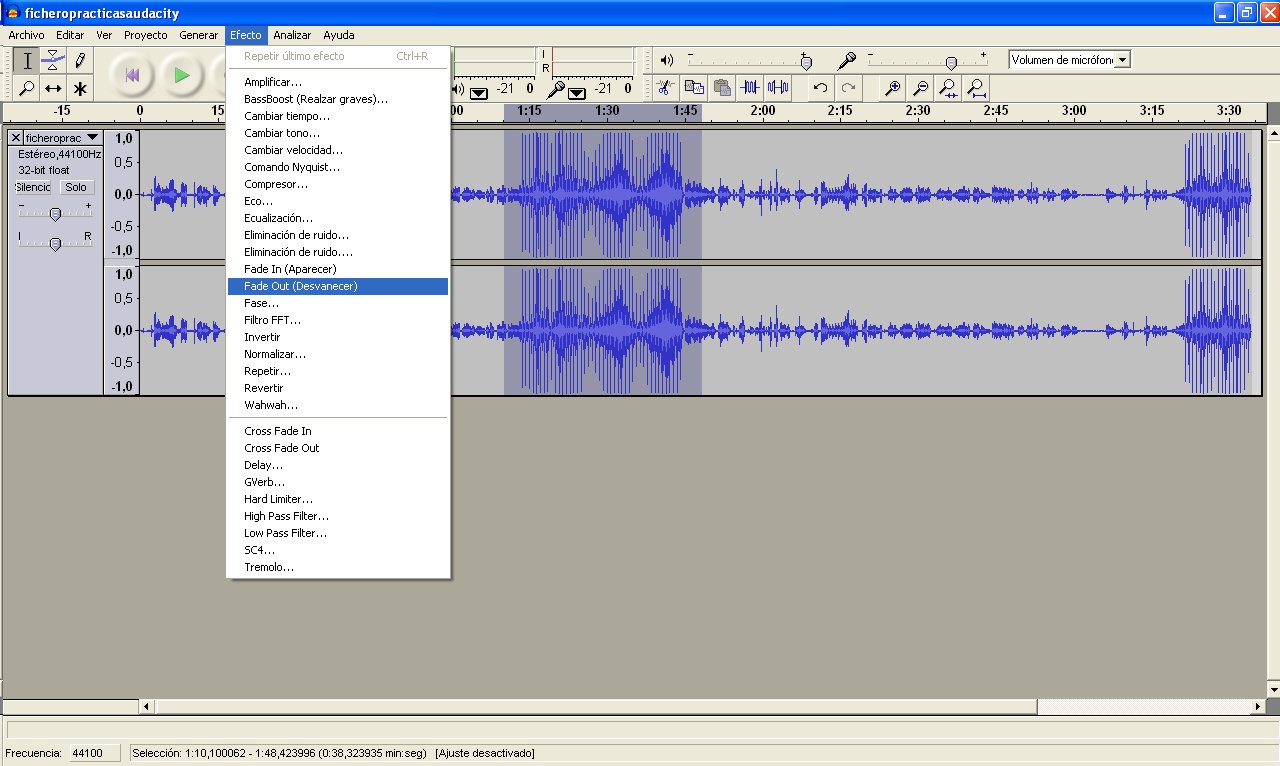The width and height of the screenshot is (1280, 766).
Task: Select the Envelope tool
Action: [x=54, y=60]
